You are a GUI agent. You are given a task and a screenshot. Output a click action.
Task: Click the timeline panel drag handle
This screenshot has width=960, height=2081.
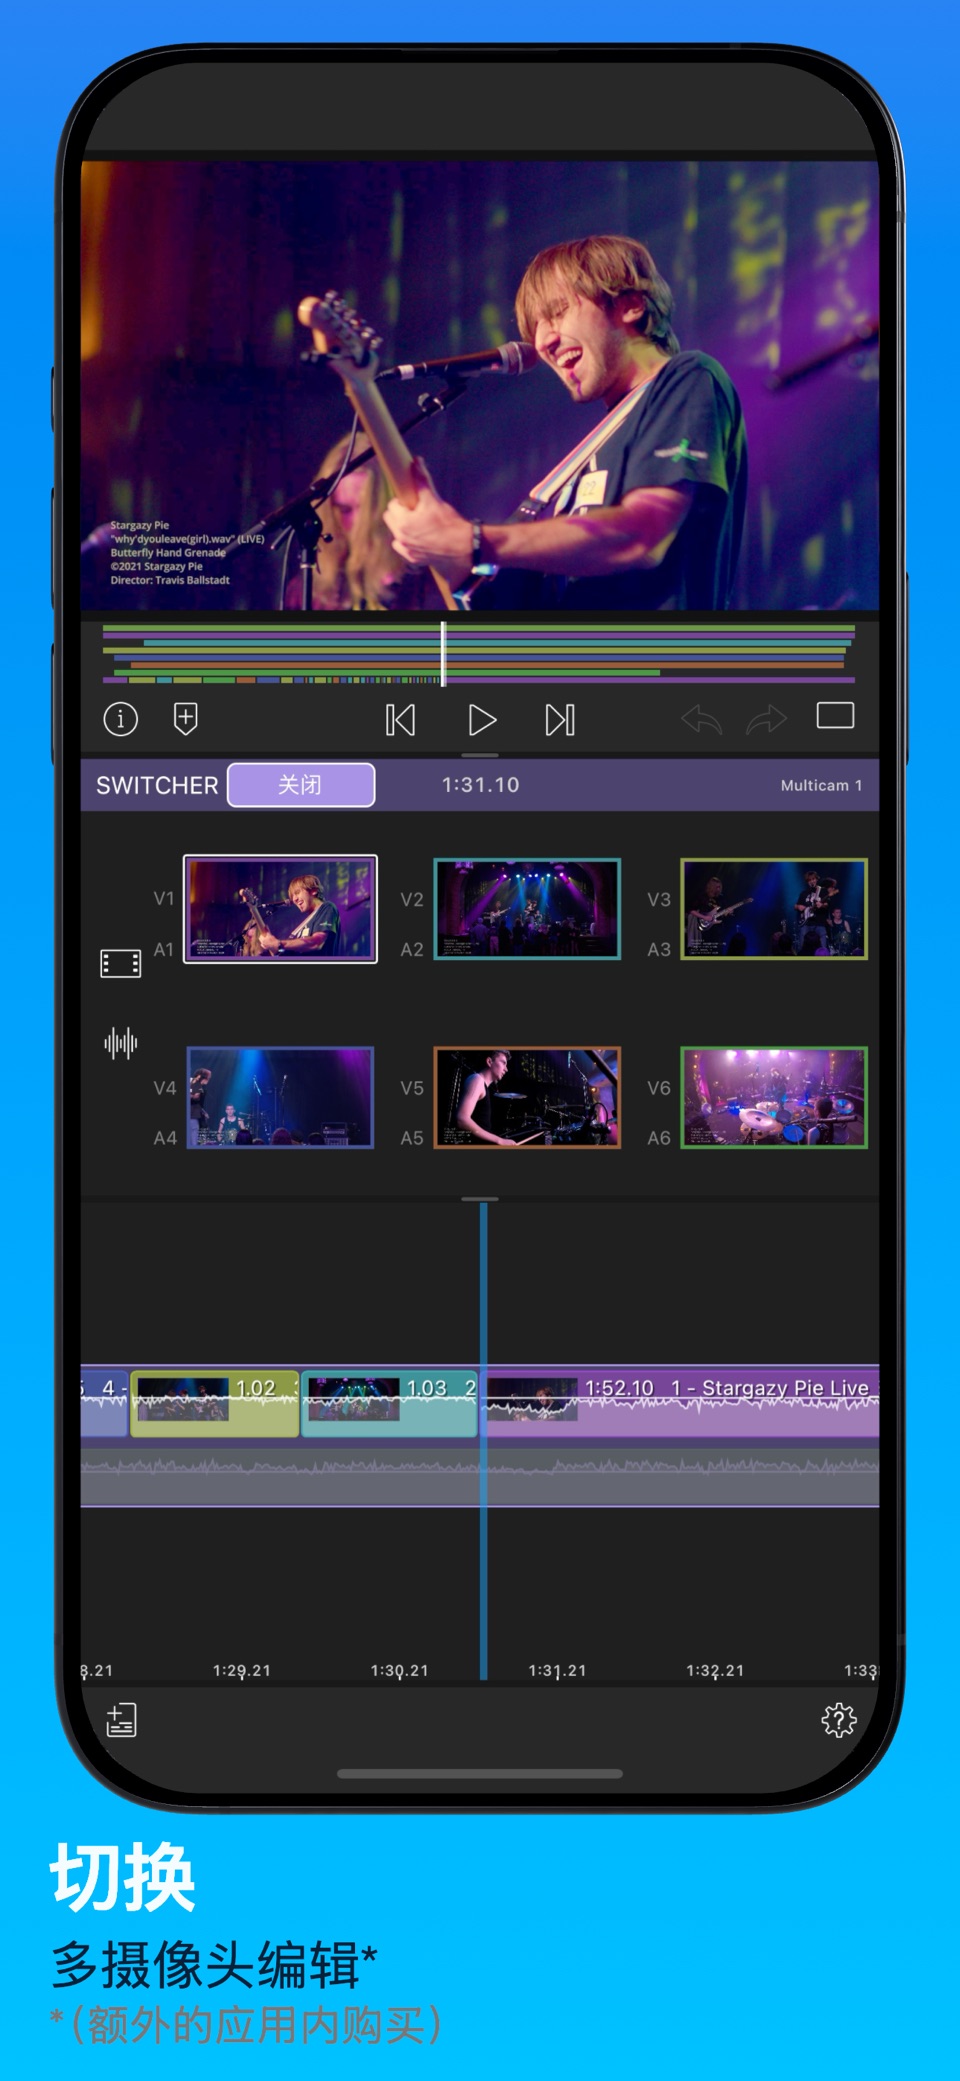click(480, 1199)
